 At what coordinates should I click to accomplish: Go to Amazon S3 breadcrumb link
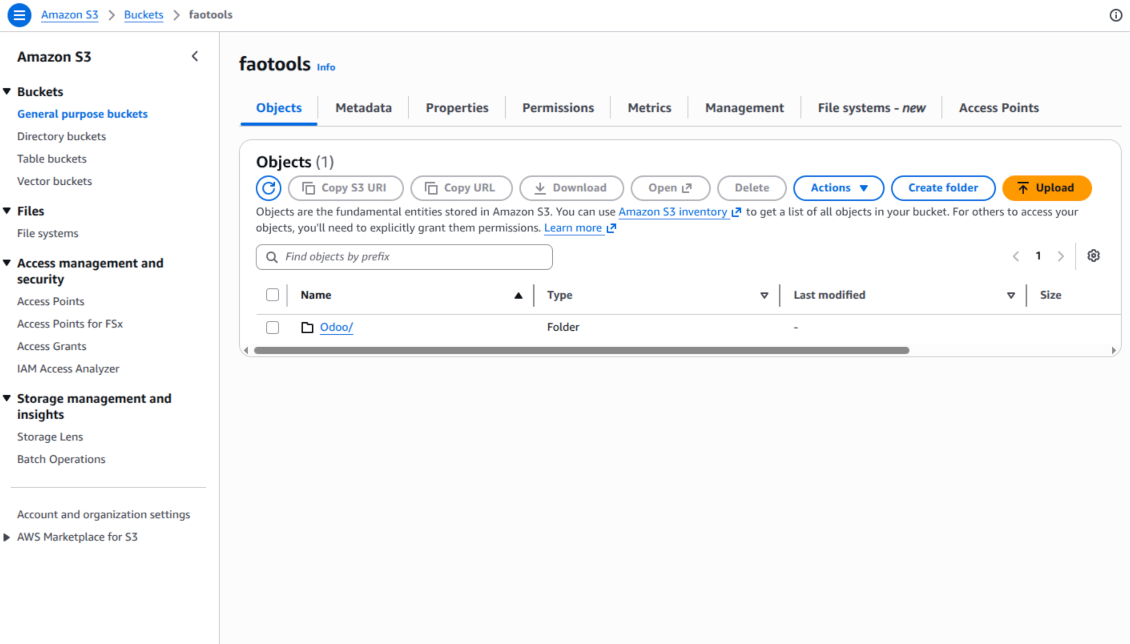point(70,14)
